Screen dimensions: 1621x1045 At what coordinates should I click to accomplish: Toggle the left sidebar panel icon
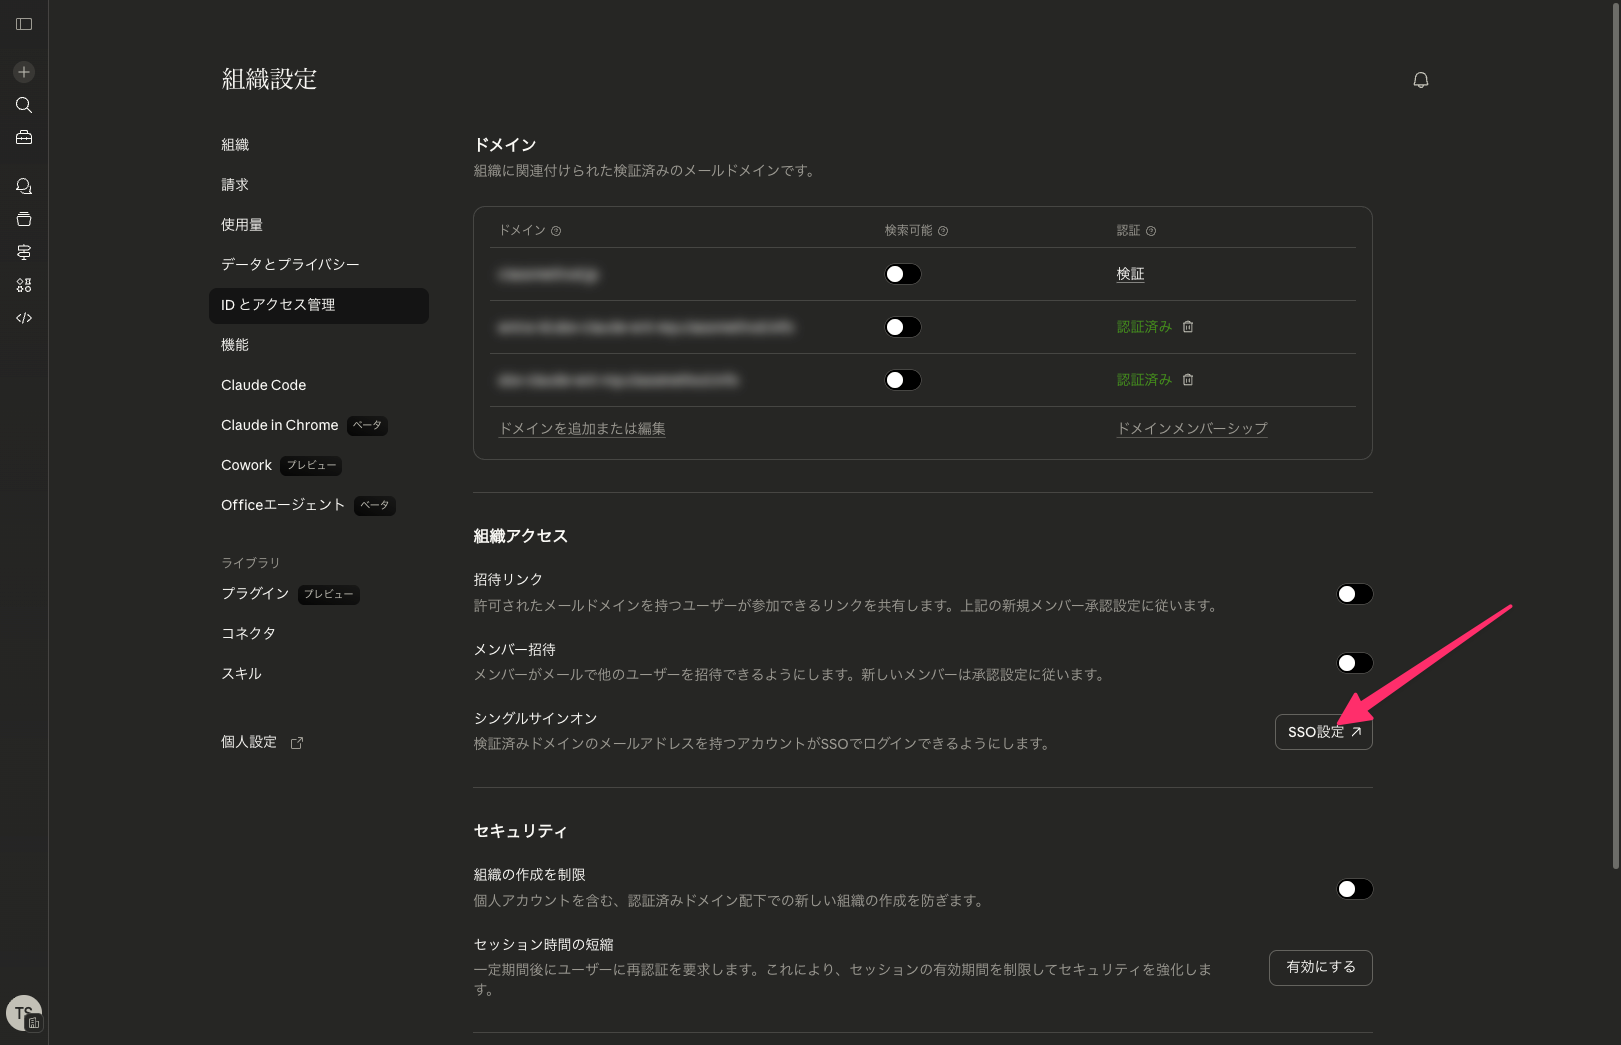(24, 24)
